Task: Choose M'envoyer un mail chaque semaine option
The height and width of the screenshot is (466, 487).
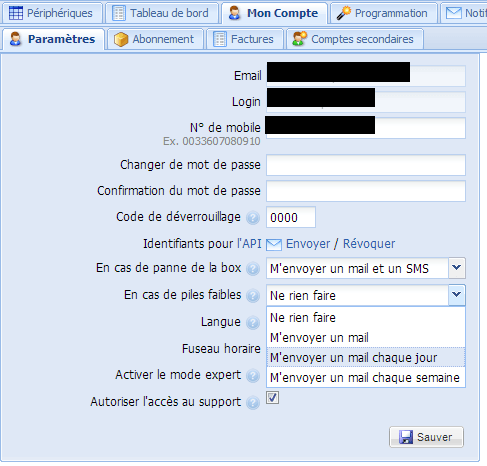Action: pos(366,377)
